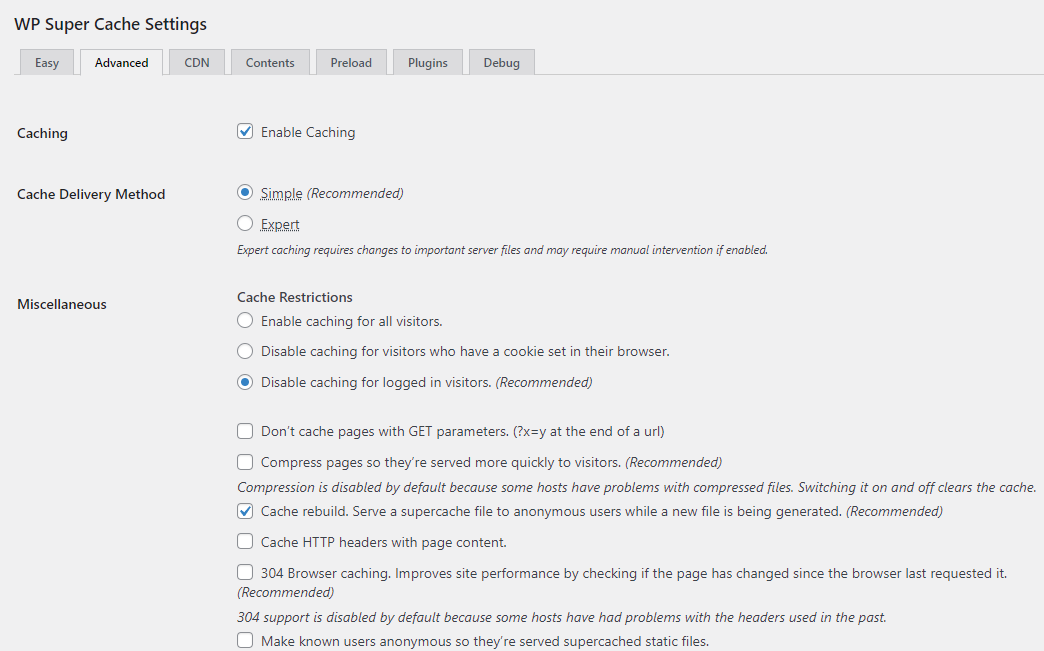Enable Compress pages checkbox
The height and width of the screenshot is (651, 1044).
pos(245,461)
